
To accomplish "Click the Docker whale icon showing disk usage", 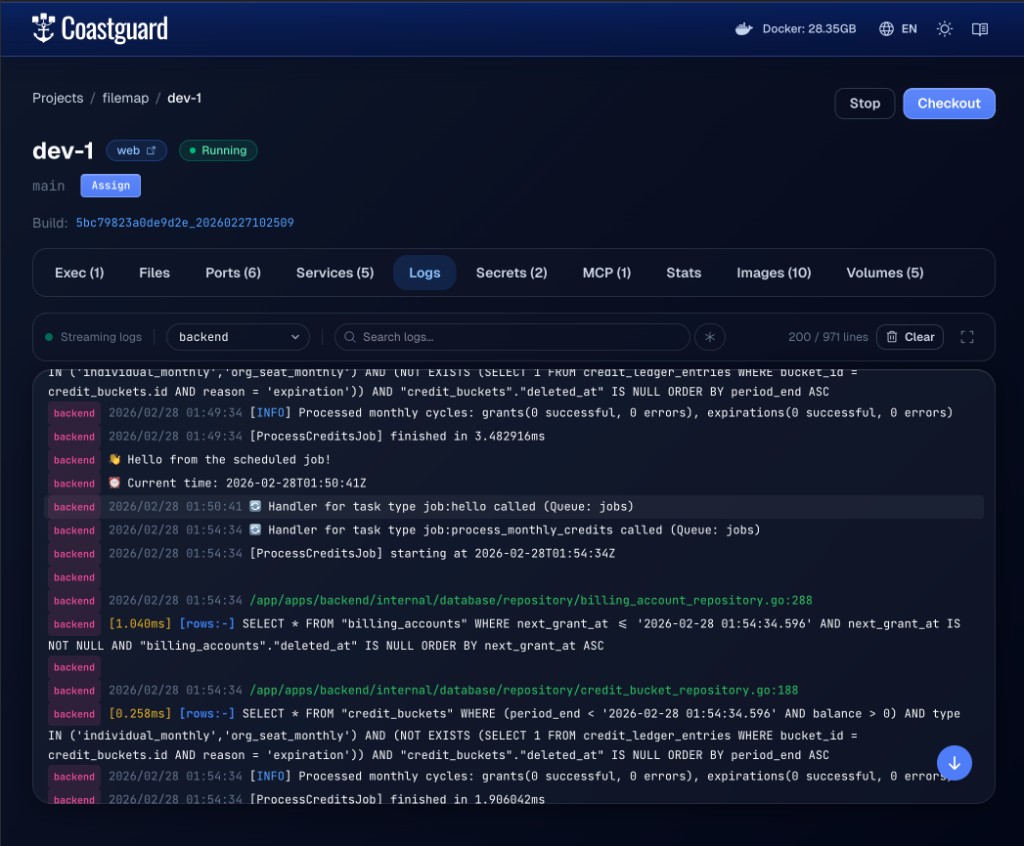I will [744, 29].
